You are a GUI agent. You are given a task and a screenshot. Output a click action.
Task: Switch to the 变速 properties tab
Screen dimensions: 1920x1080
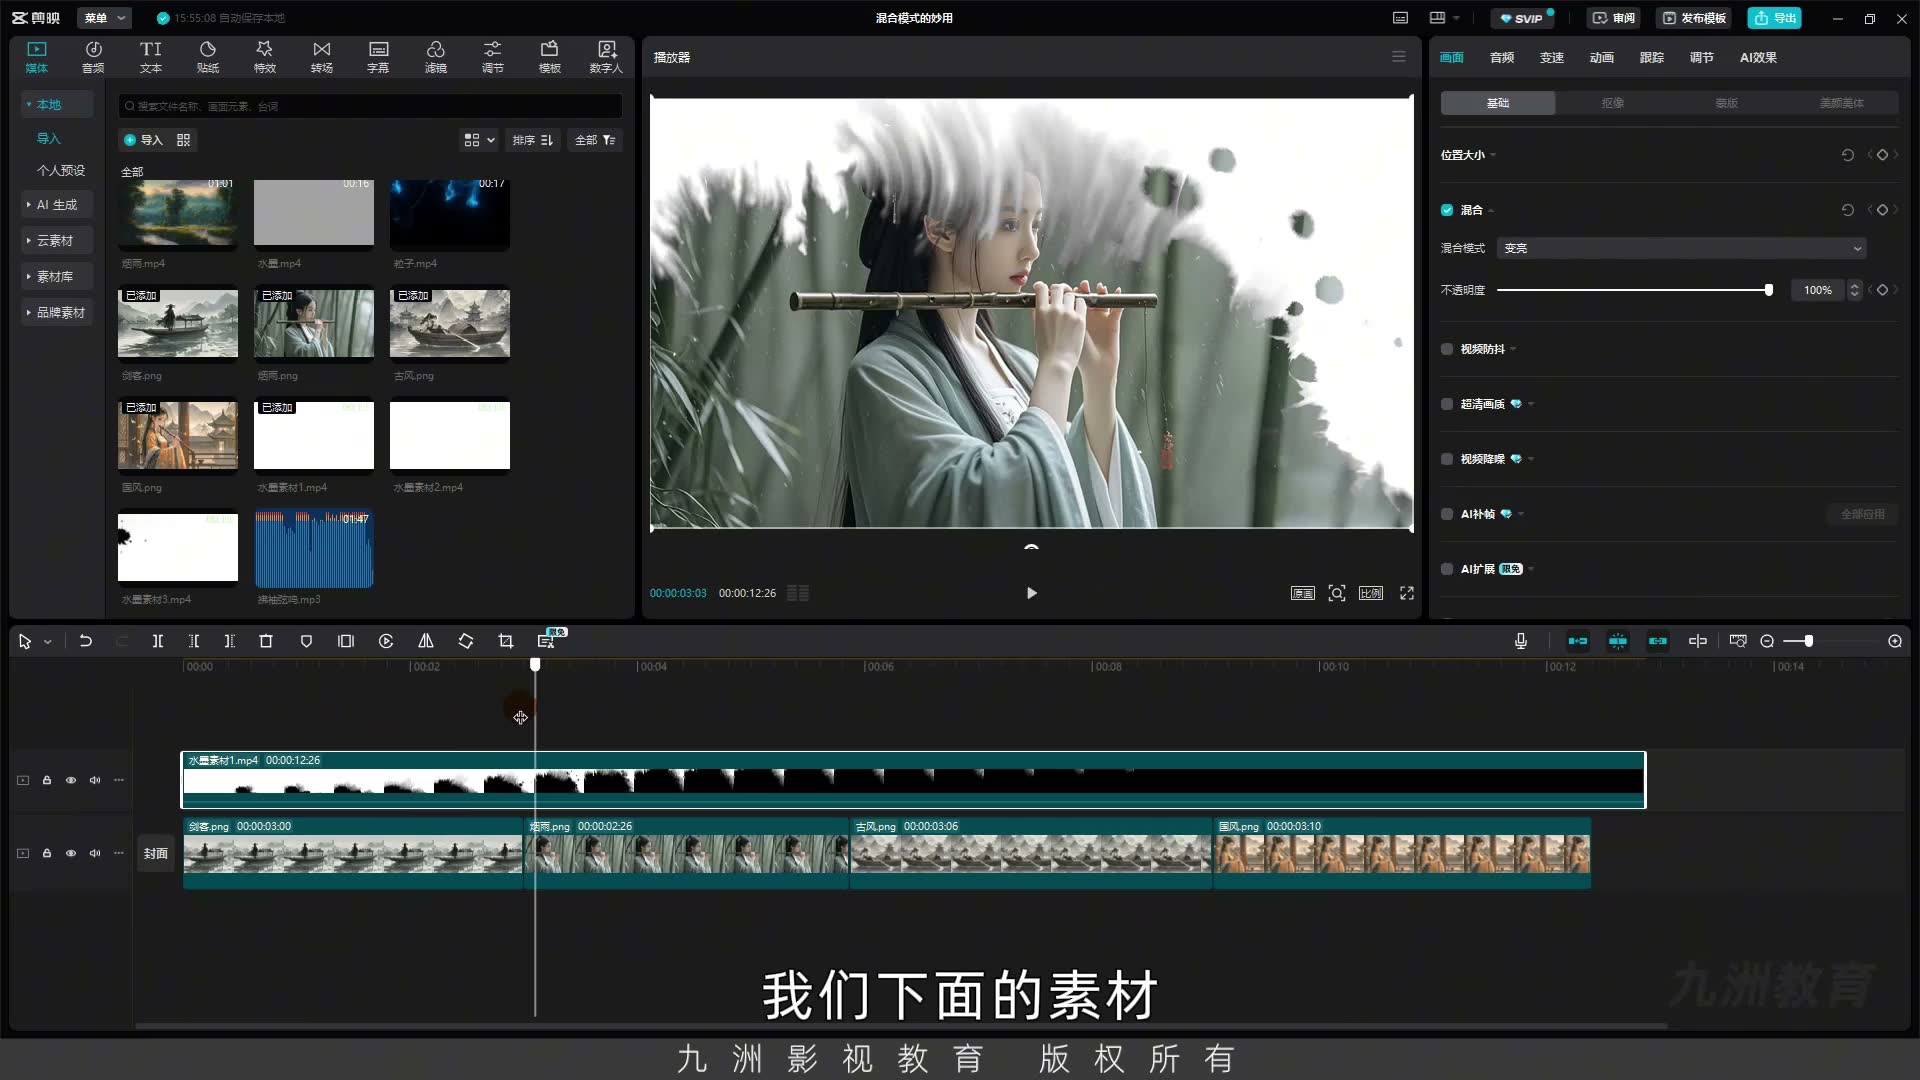pyautogui.click(x=1551, y=58)
